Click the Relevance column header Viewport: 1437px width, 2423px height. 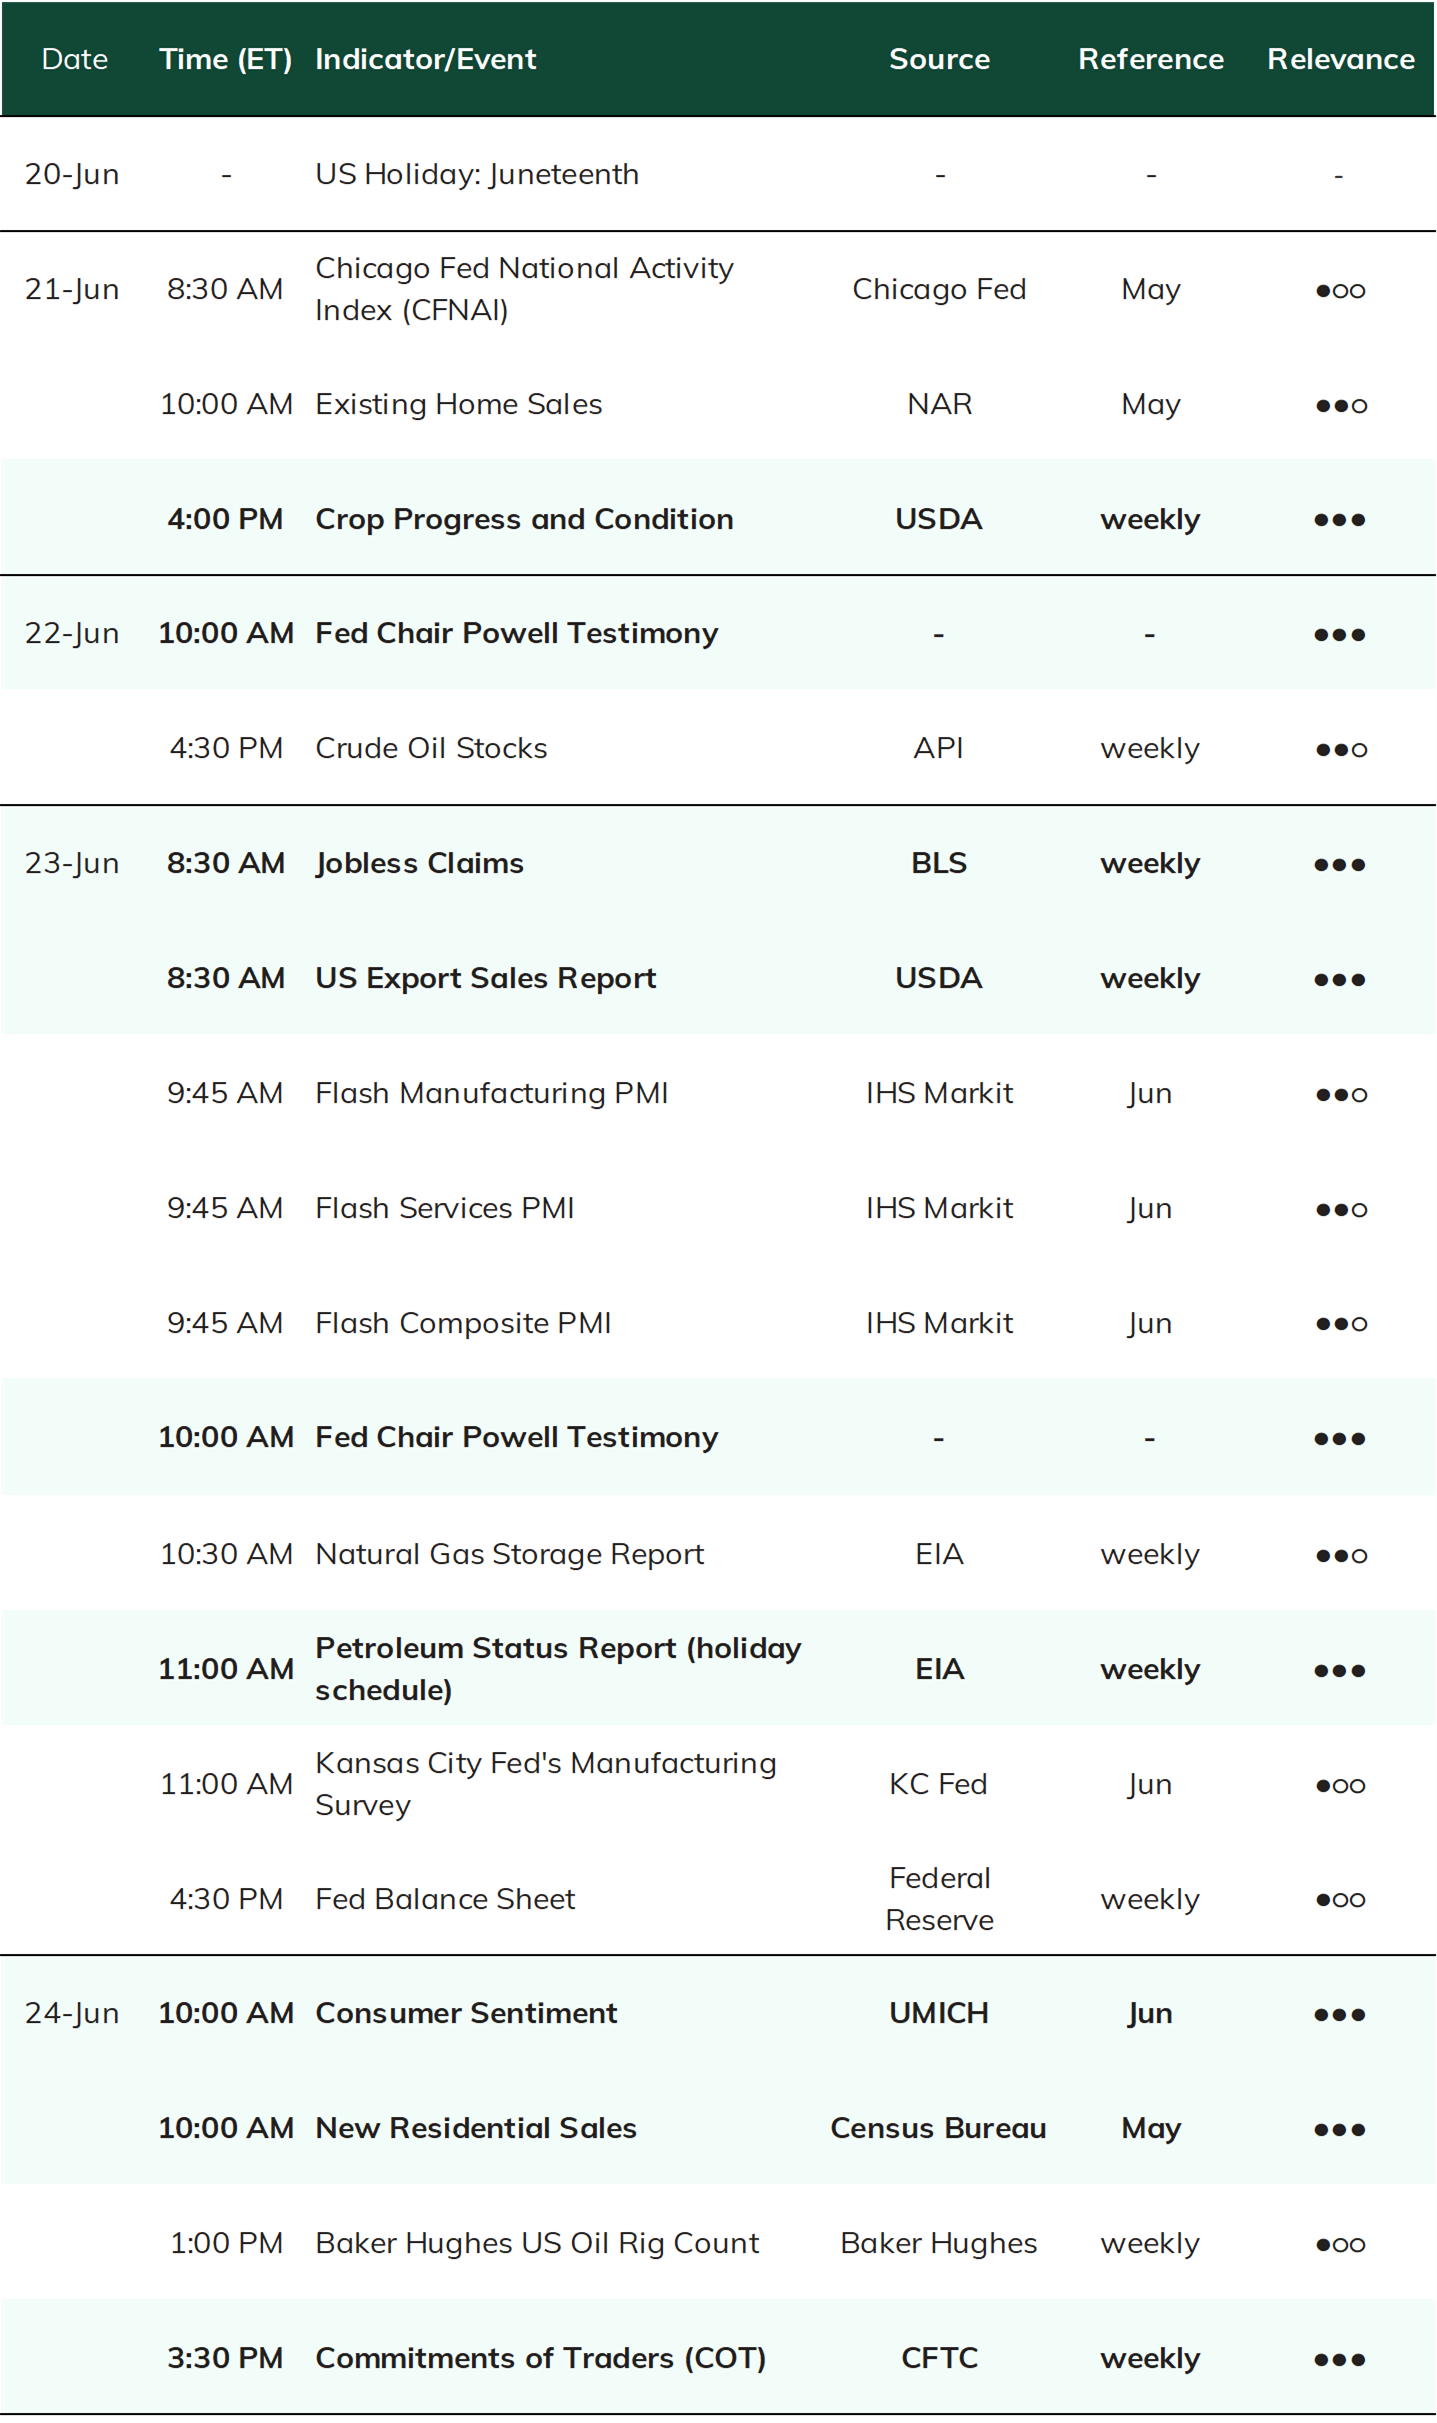tap(1340, 59)
